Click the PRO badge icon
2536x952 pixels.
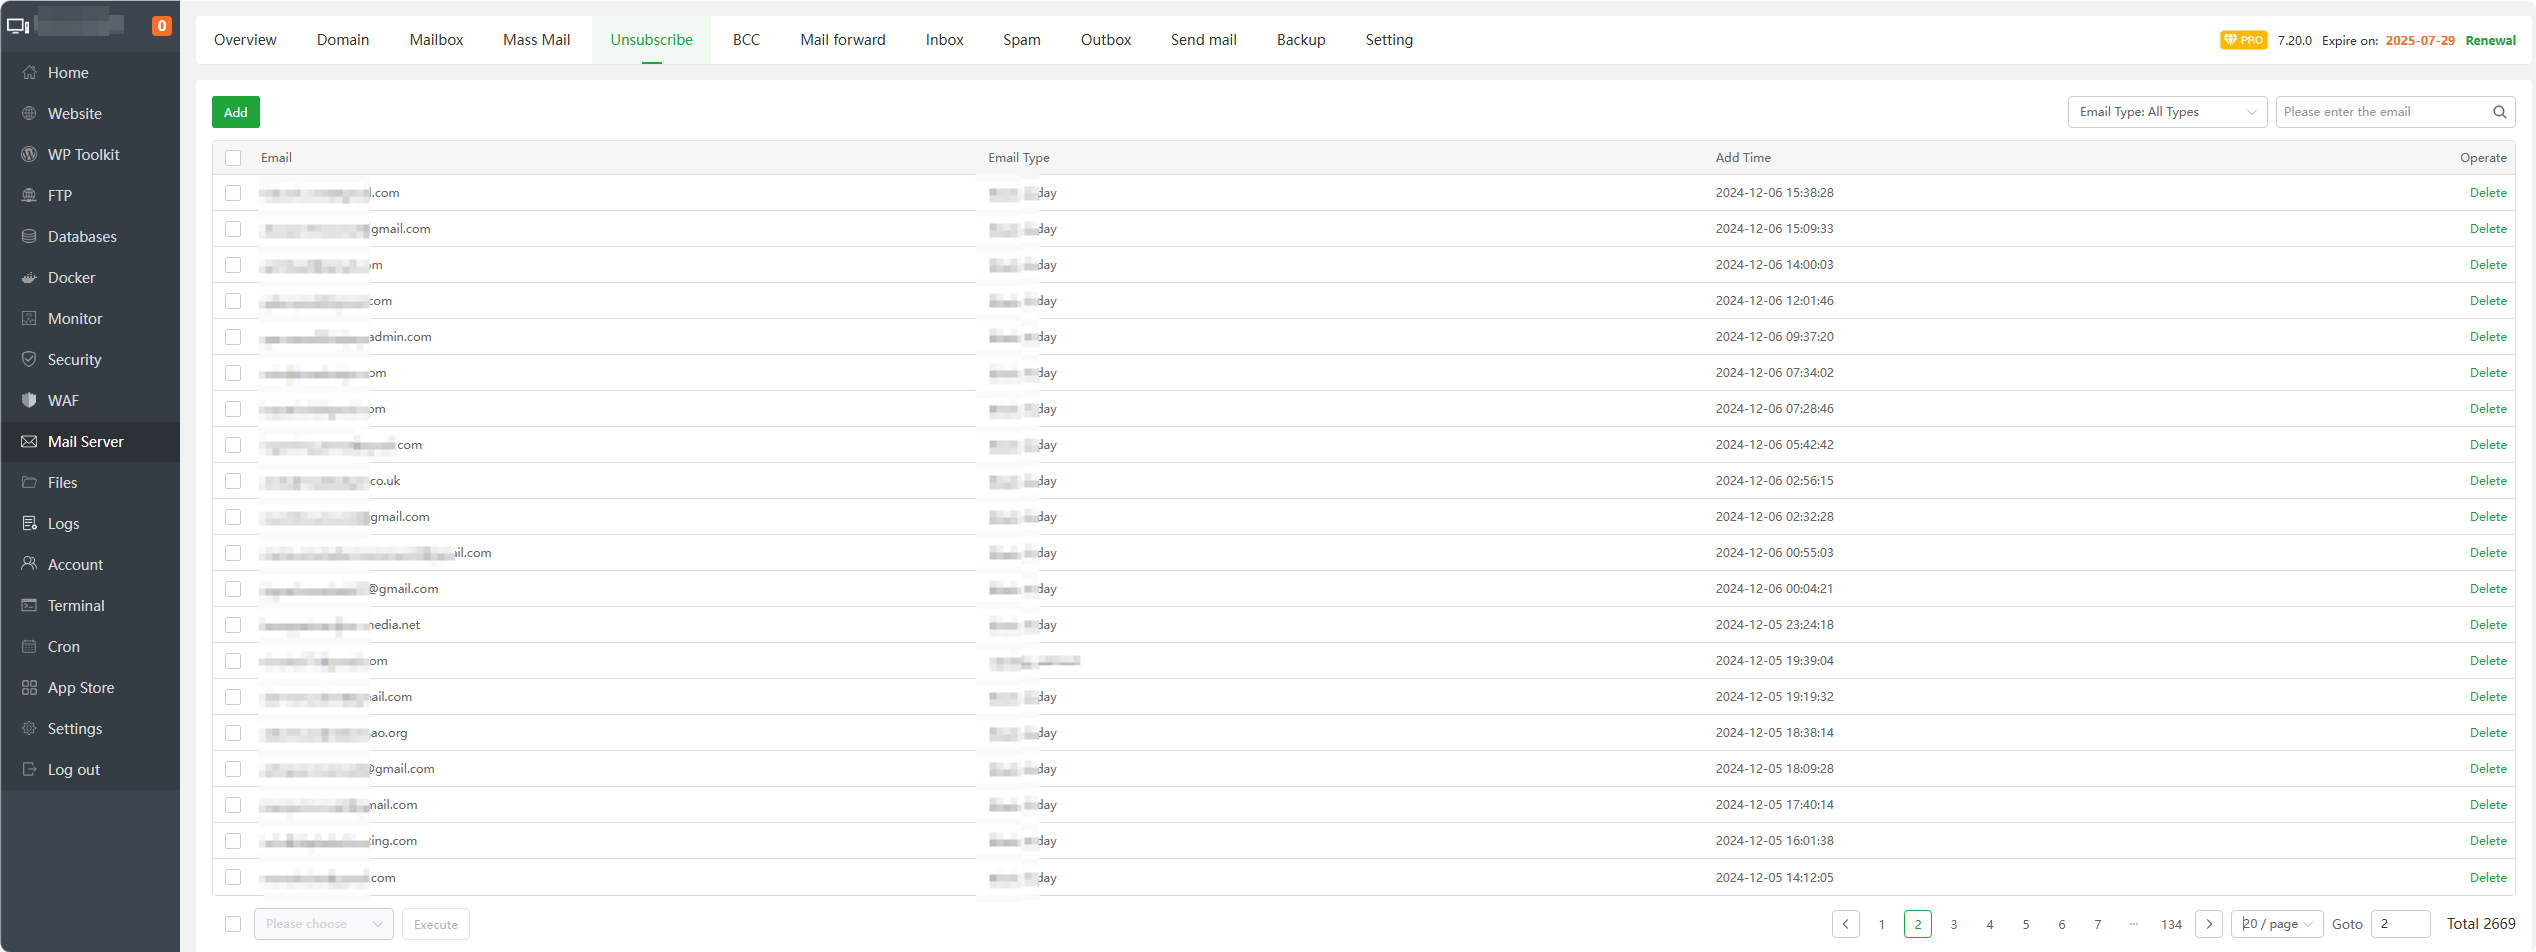point(2243,40)
